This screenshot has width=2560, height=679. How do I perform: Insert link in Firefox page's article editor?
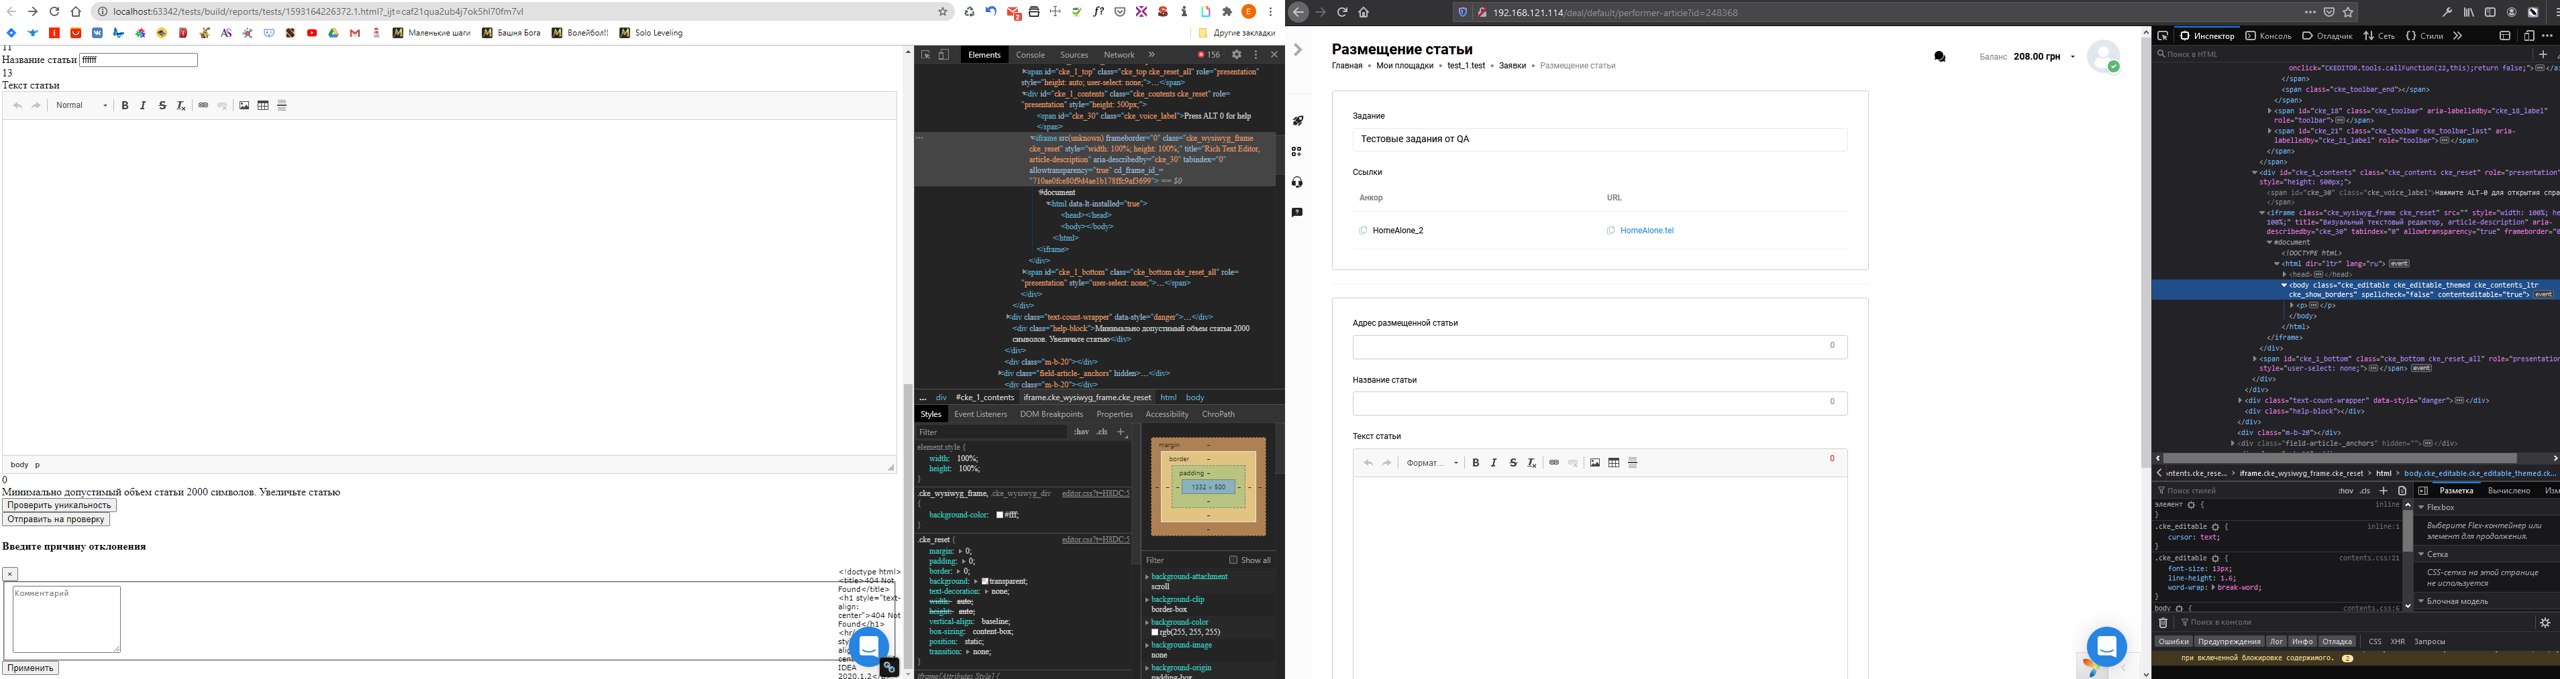(1554, 463)
